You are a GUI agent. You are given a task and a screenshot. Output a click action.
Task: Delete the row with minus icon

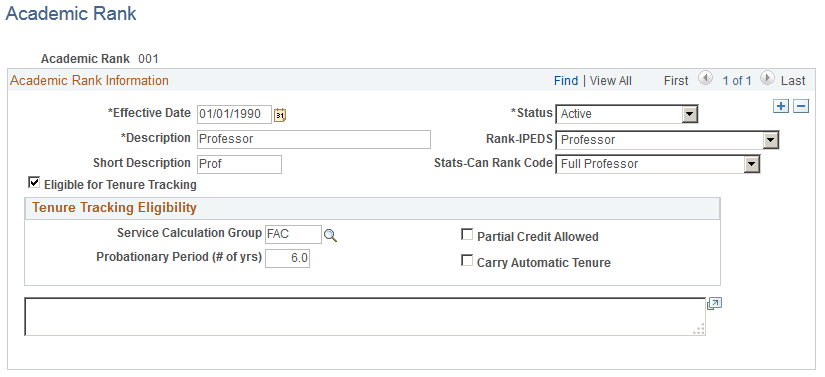(x=801, y=106)
